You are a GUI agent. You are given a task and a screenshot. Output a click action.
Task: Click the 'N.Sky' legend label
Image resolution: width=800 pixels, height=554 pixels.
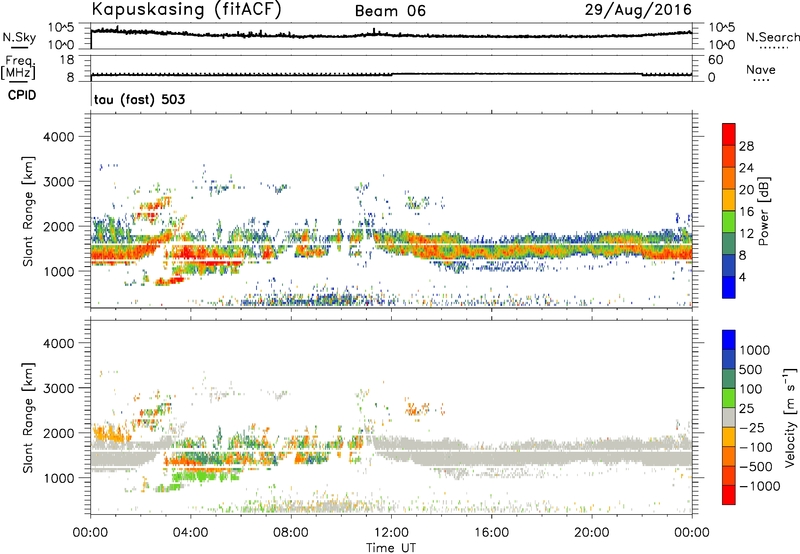(19, 37)
